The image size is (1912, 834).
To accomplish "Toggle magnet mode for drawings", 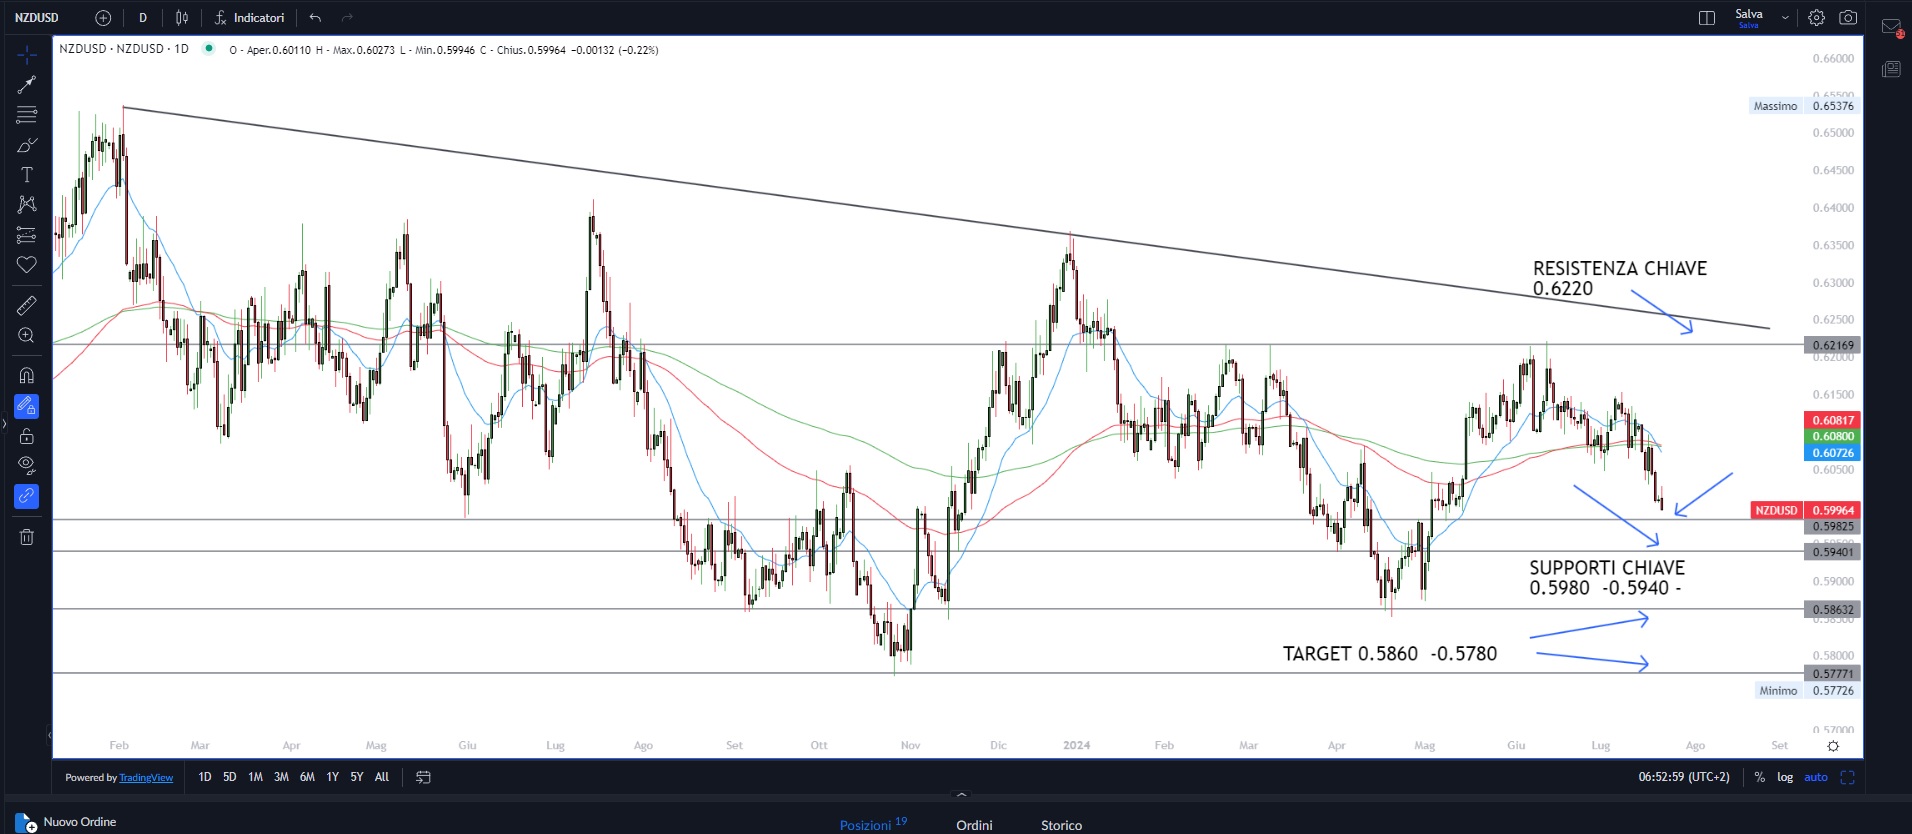I will coord(27,376).
